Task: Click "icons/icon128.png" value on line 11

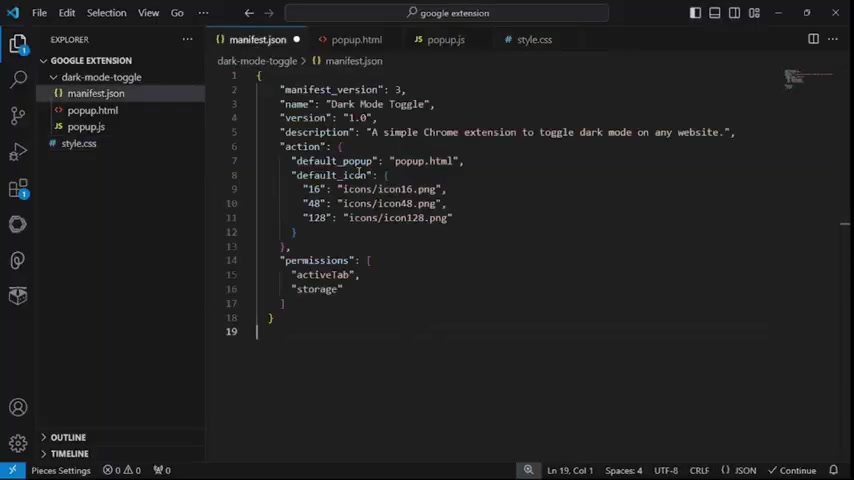Action: [x=398, y=218]
